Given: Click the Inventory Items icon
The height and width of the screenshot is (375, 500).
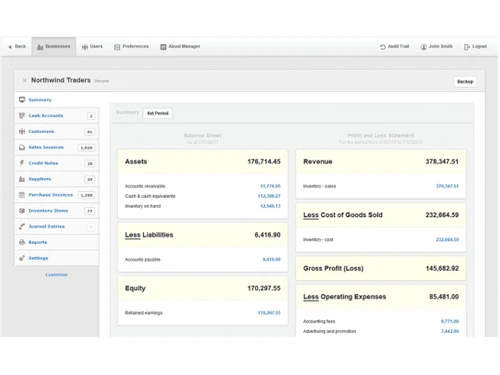Looking at the screenshot, I should [22, 211].
